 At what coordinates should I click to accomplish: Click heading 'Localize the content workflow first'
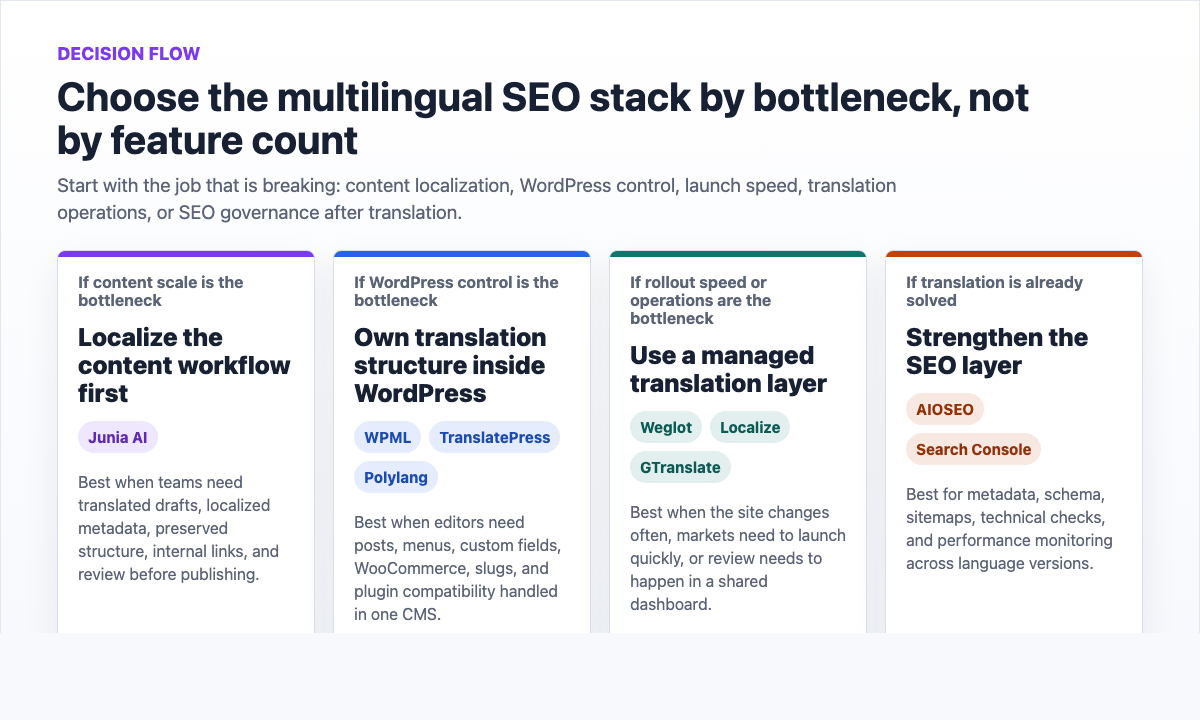click(x=184, y=365)
